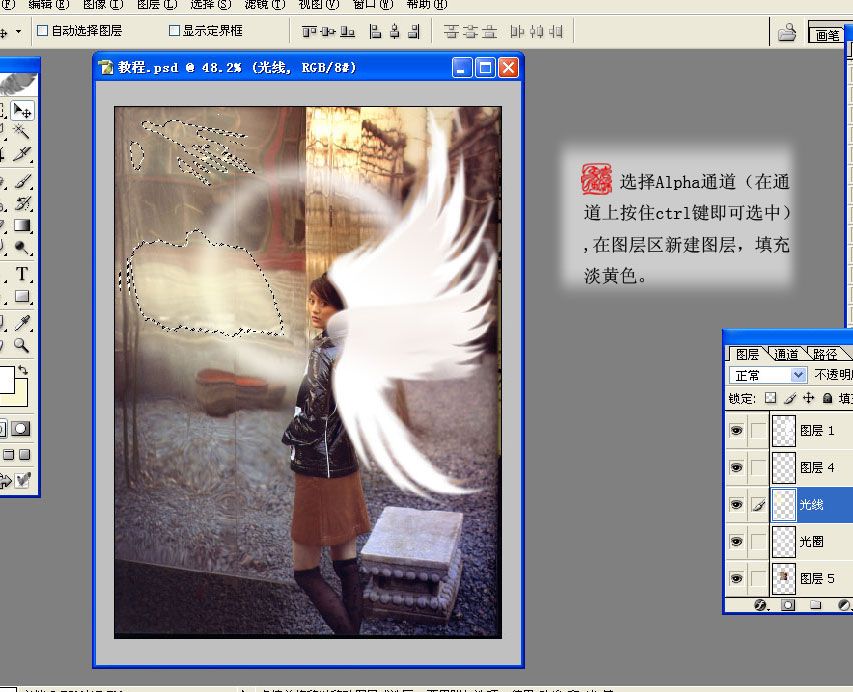Open the 帮助 help menu
Image resolution: width=853 pixels, height=692 pixels.
(x=426, y=5)
